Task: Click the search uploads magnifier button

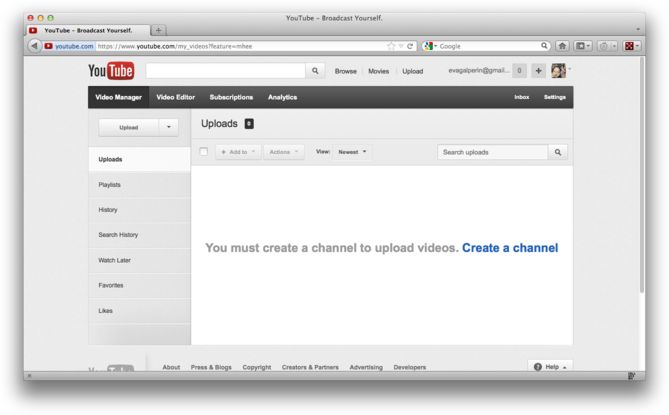Action: pyautogui.click(x=559, y=152)
